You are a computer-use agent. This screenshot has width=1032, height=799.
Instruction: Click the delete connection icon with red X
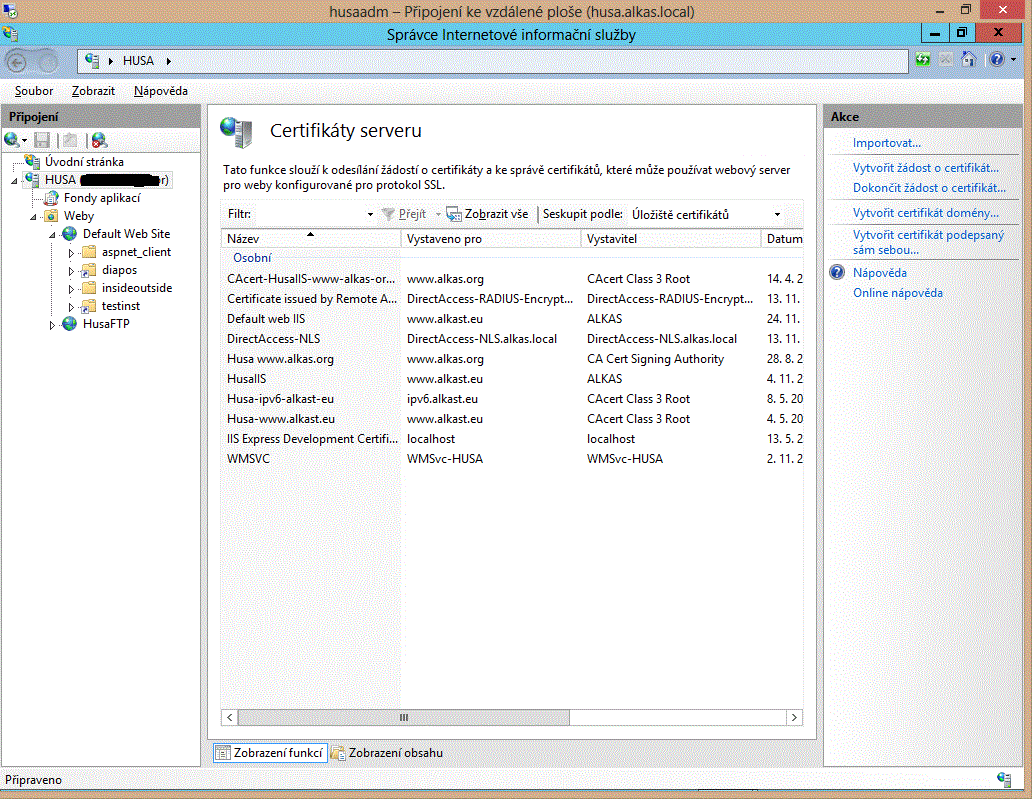point(98,140)
